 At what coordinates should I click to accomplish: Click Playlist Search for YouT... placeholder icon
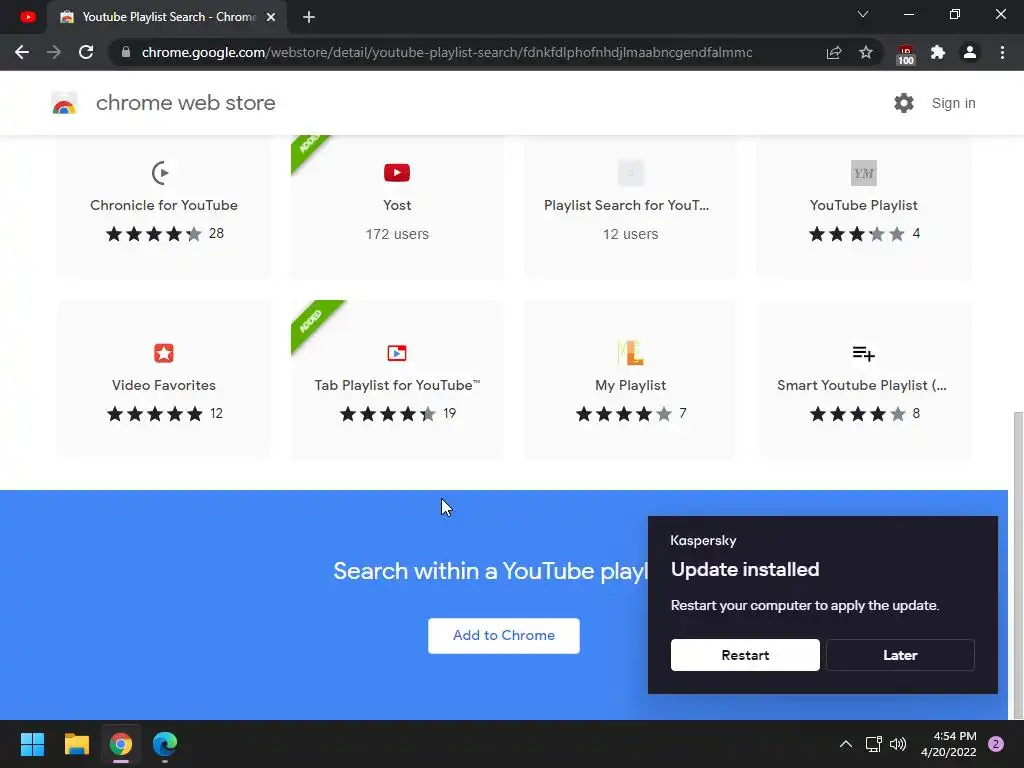pyautogui.click(x=631, y=173)
